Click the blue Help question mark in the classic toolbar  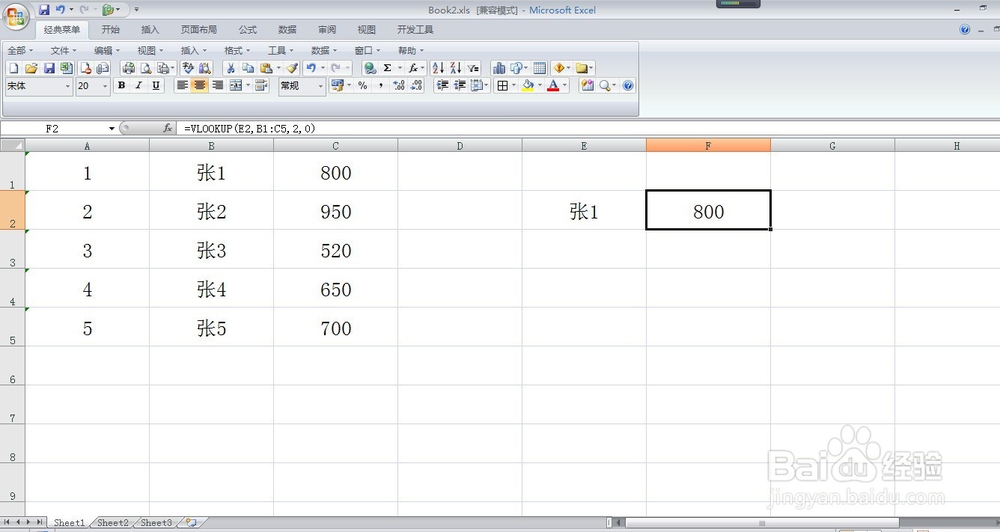tap(628, 85)
